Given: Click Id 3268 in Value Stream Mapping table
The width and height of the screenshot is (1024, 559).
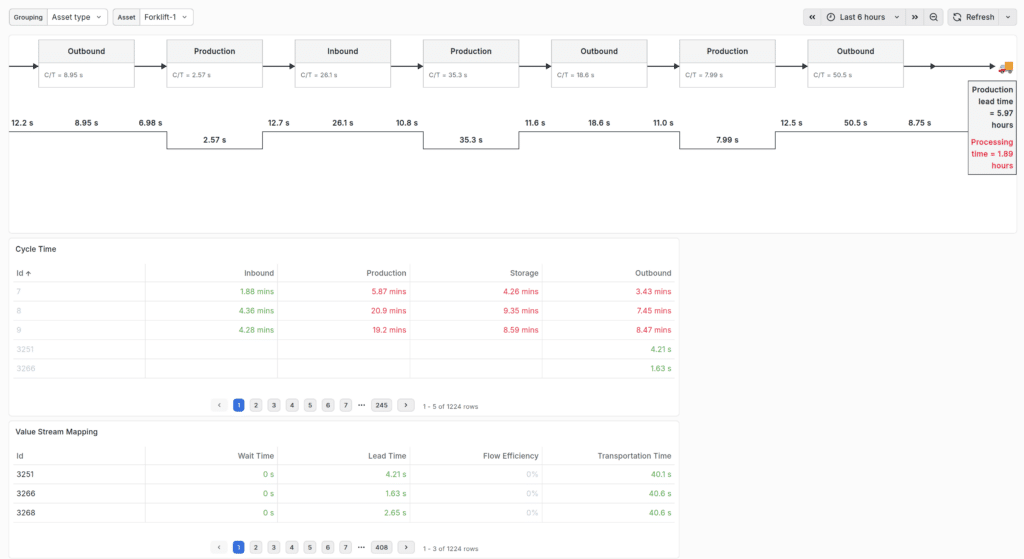Looking at the screenshot, I should [x=25, y=513].
